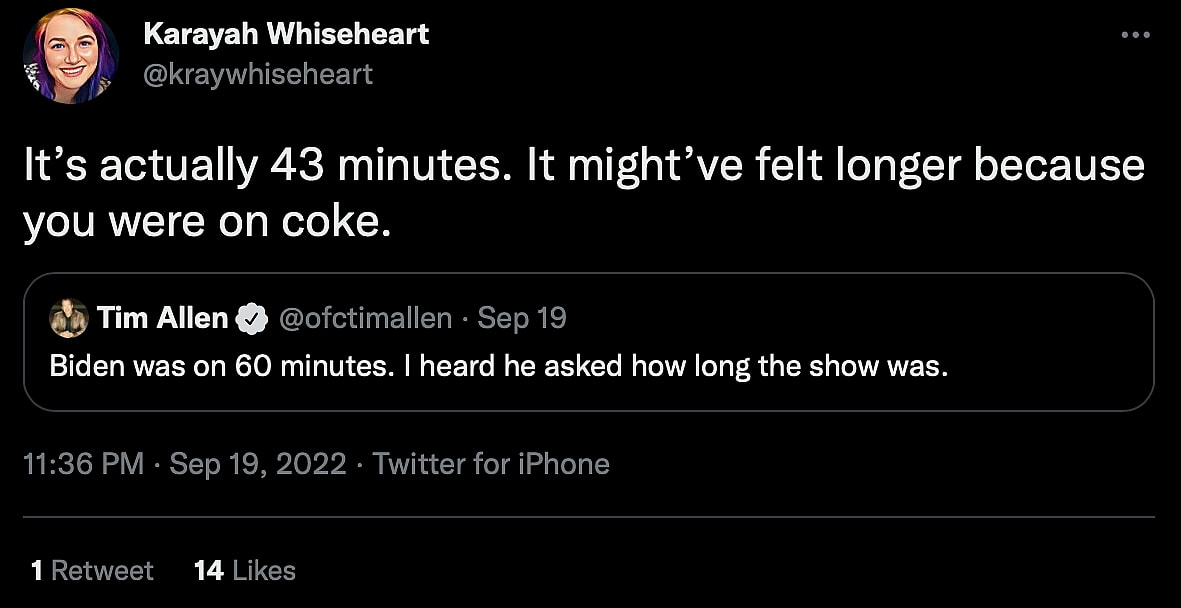Open the Karayah Whiseheart display name
The width and height of the screenshot is (1181, 608).
point(286,34)
